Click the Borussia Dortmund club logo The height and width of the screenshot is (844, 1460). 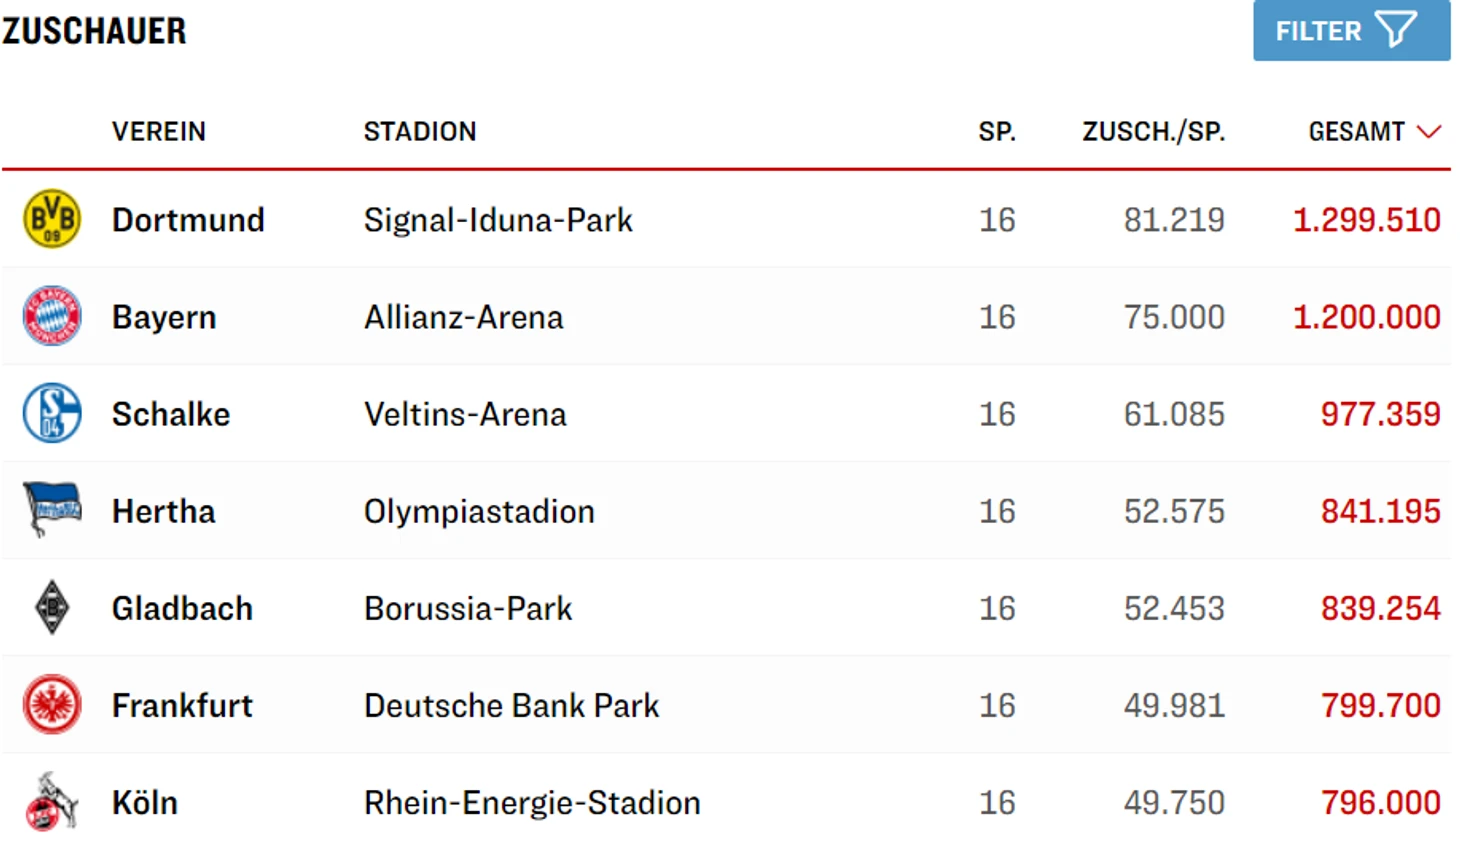pyautogui.click(x=52, y=219)
